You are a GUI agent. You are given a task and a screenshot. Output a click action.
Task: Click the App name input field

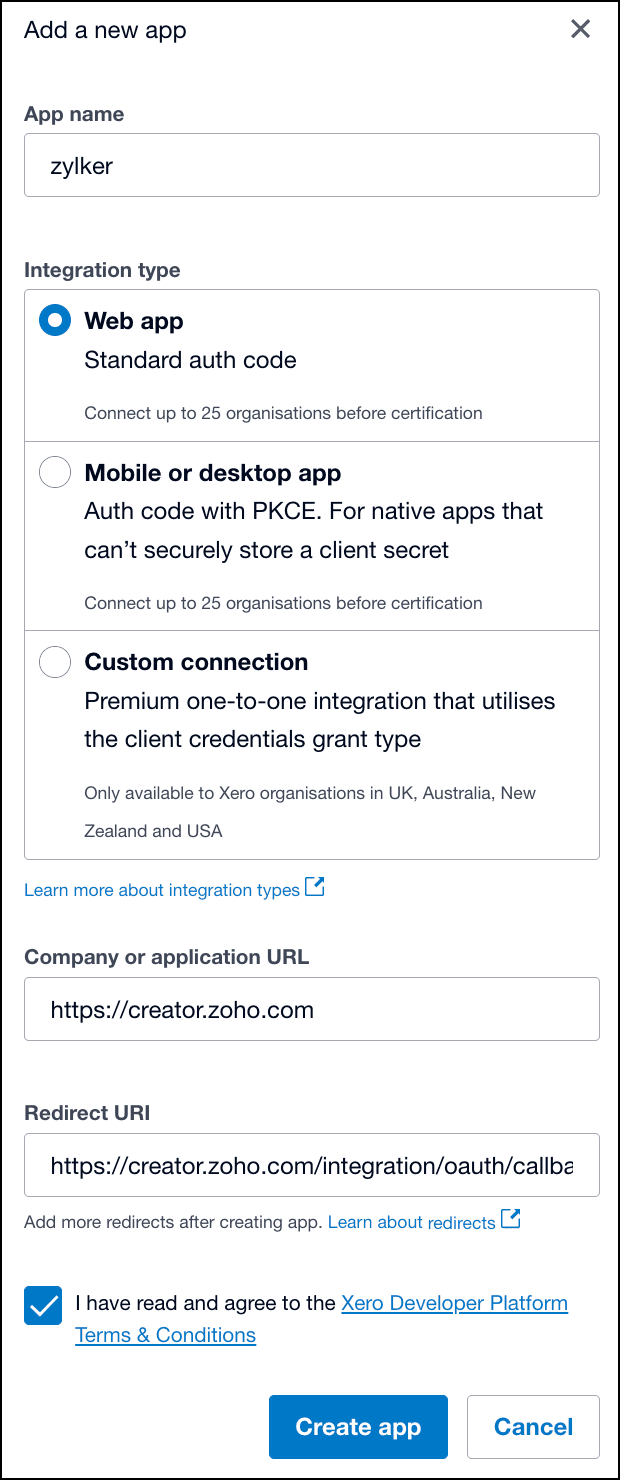(311, 166)
